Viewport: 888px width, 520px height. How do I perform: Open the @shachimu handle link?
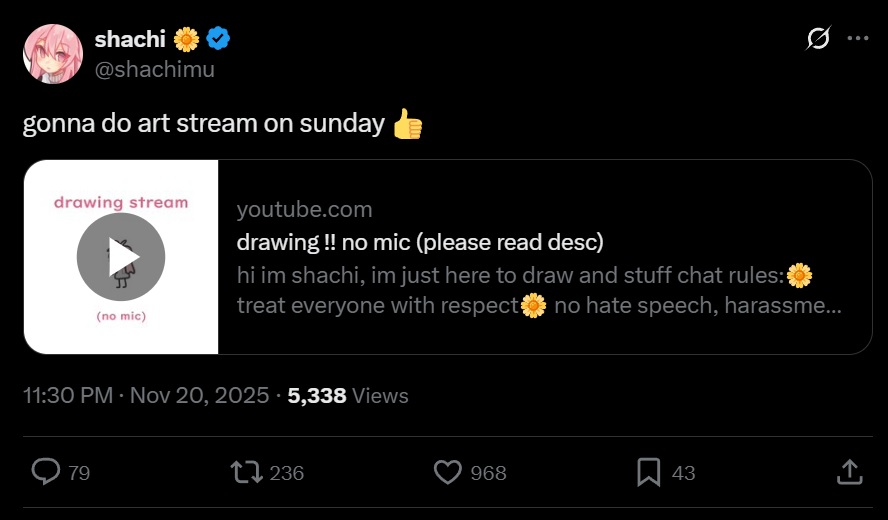(154, 69)
